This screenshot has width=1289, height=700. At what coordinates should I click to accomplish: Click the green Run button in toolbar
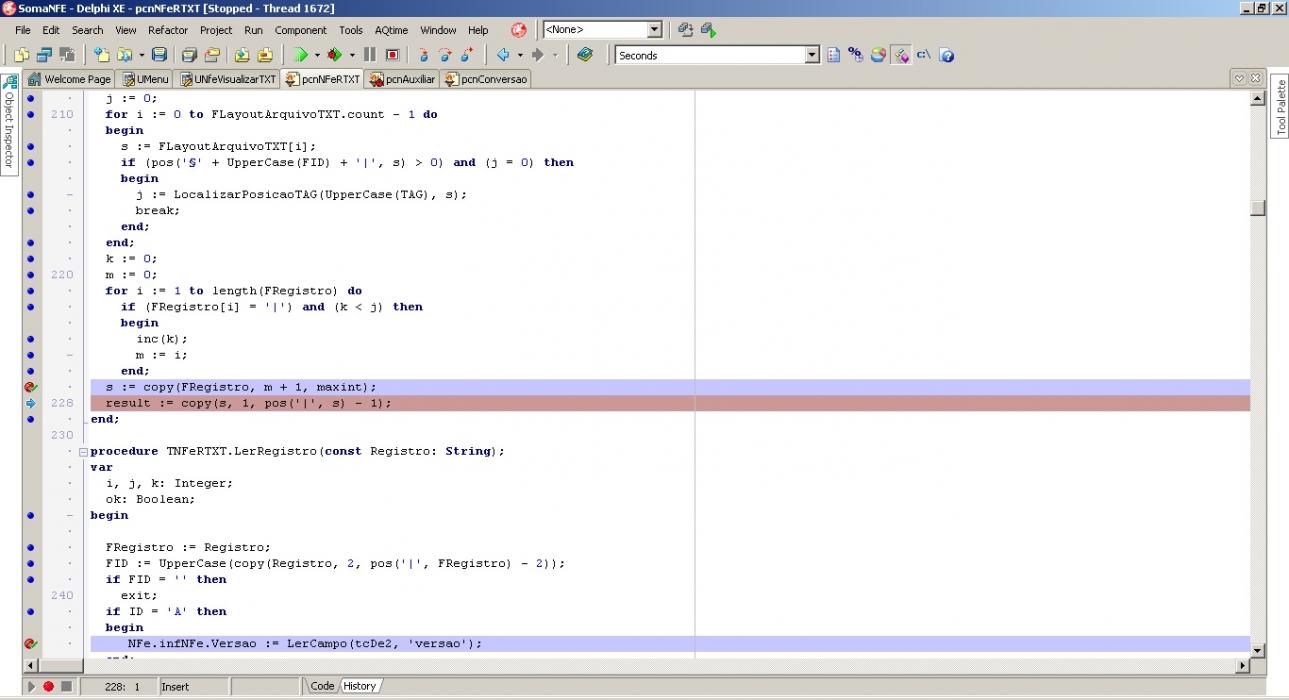[300, 55]
